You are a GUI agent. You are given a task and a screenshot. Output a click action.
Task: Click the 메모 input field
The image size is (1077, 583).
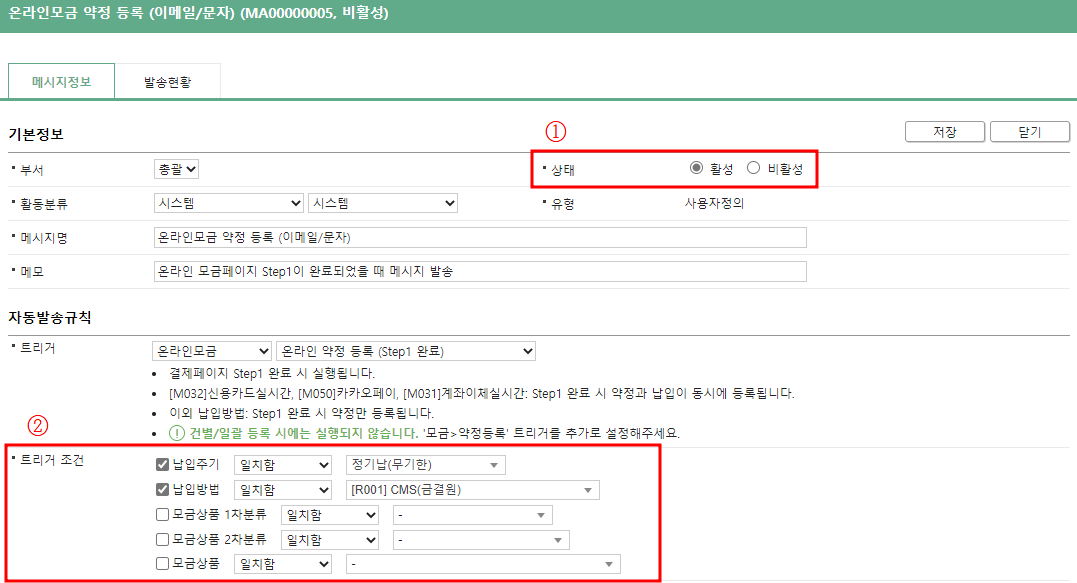(x=480, y=271)
